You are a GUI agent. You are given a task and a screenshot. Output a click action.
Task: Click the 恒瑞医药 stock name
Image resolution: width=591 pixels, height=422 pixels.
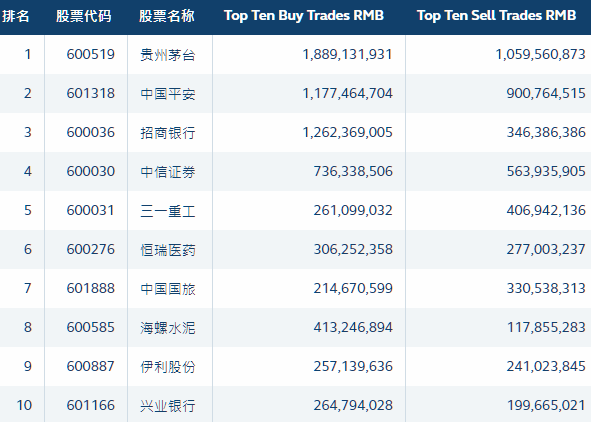click(x=168, y=250)
